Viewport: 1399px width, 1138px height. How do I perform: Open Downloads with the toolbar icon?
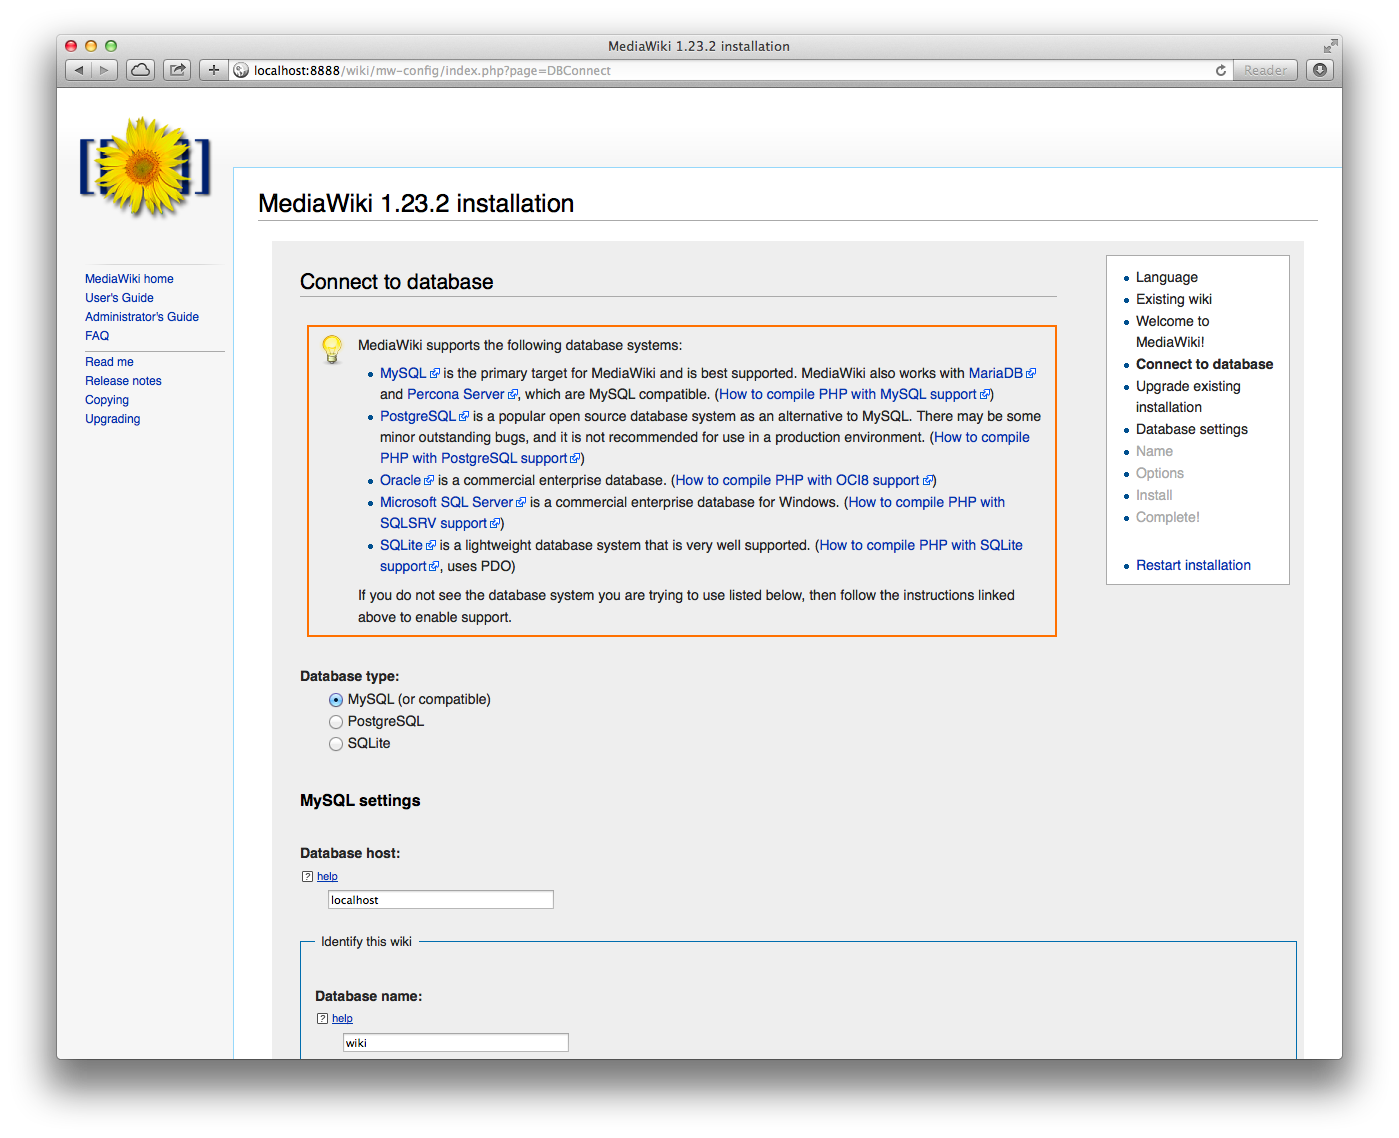1320,70
